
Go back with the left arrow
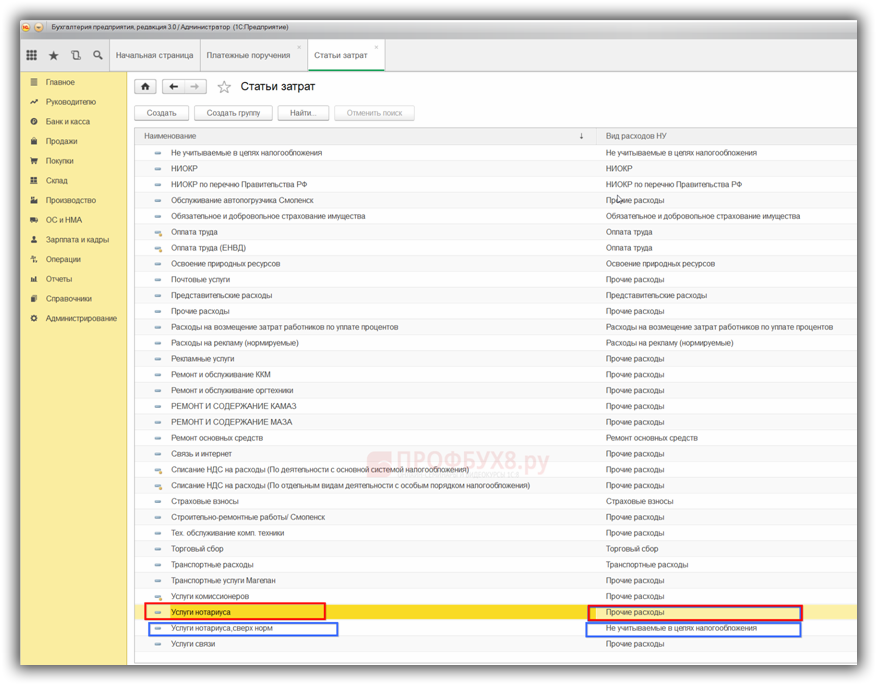[174, 87]
